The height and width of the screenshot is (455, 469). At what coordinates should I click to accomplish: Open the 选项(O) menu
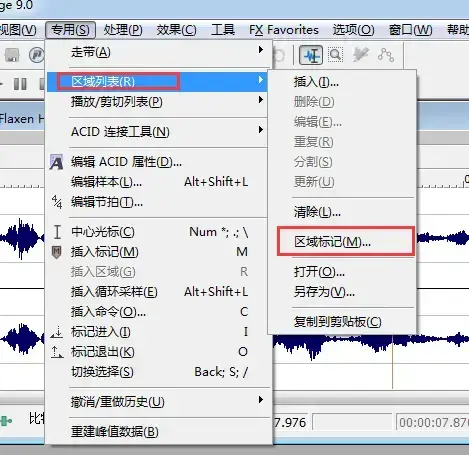click(x=353, y=30)
